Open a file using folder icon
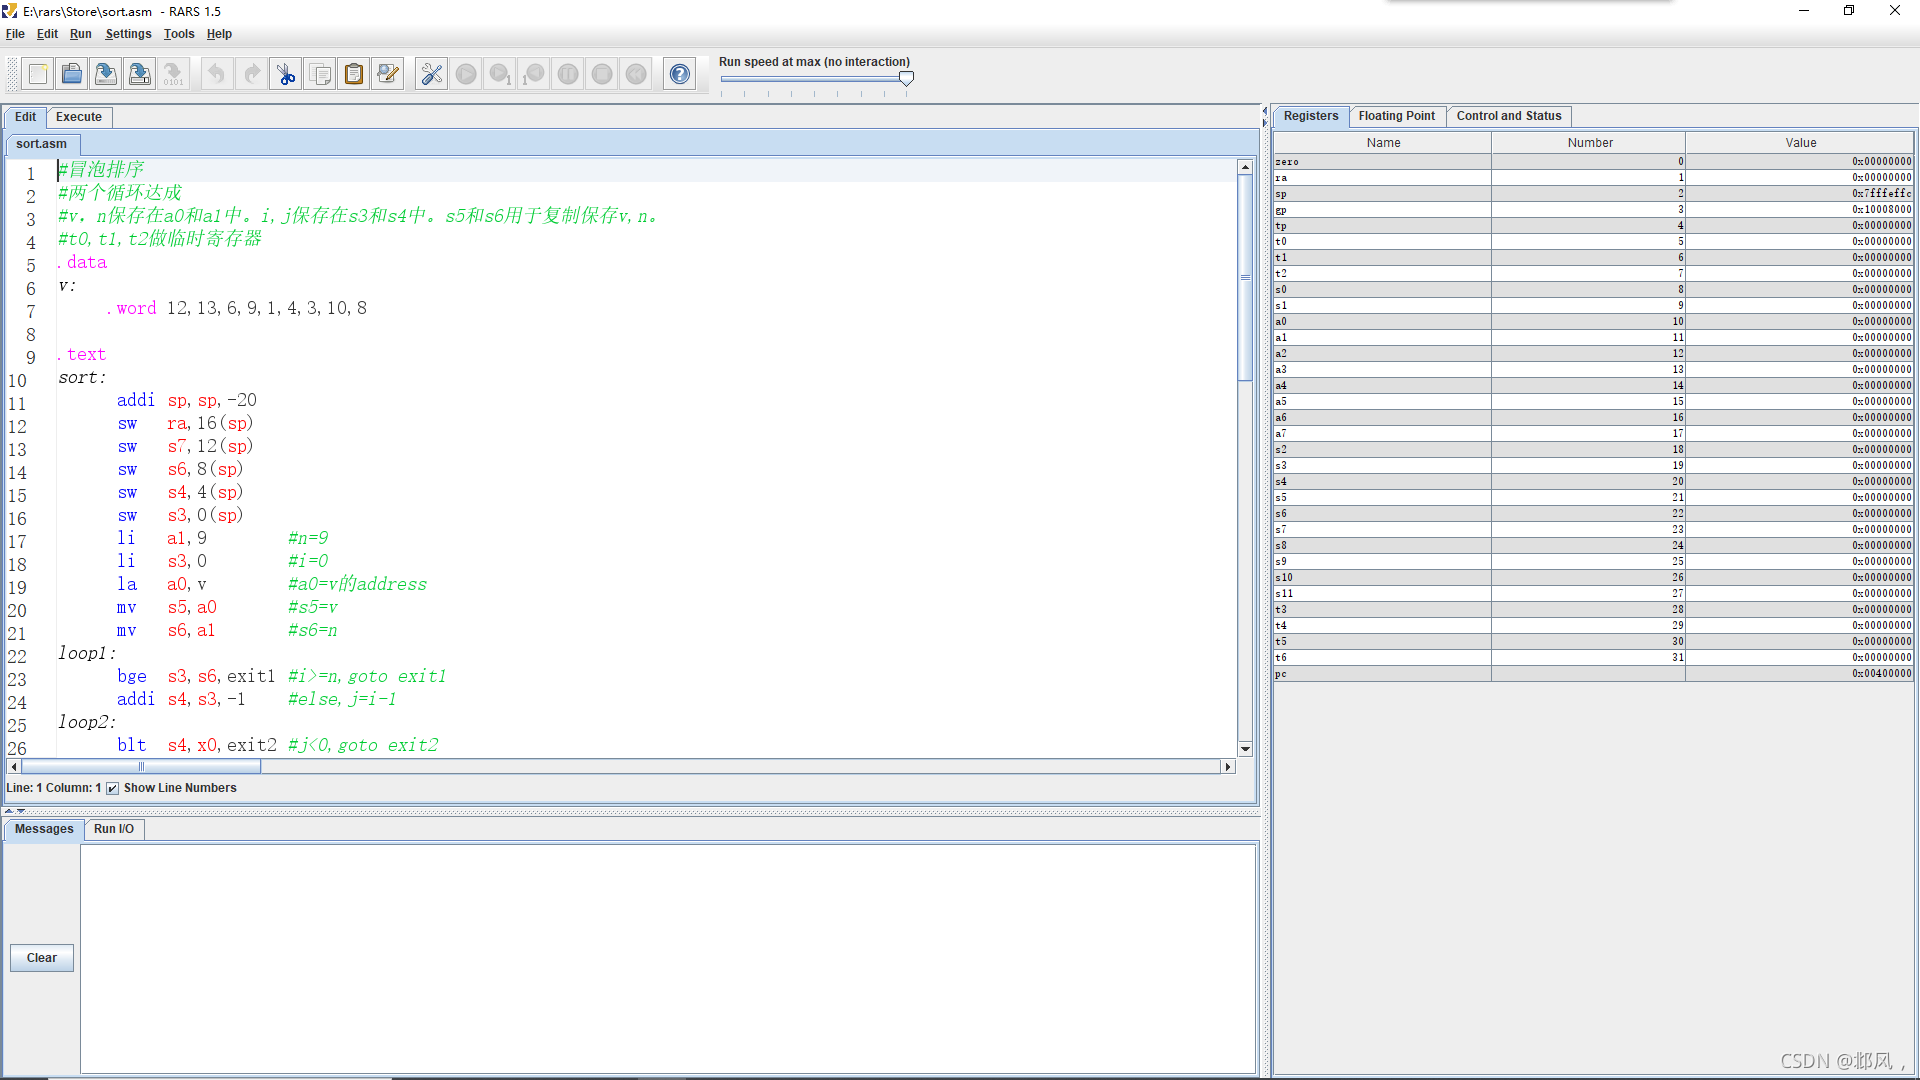Viewport: 1920px width, 1080px height. (x=72, y=74)
